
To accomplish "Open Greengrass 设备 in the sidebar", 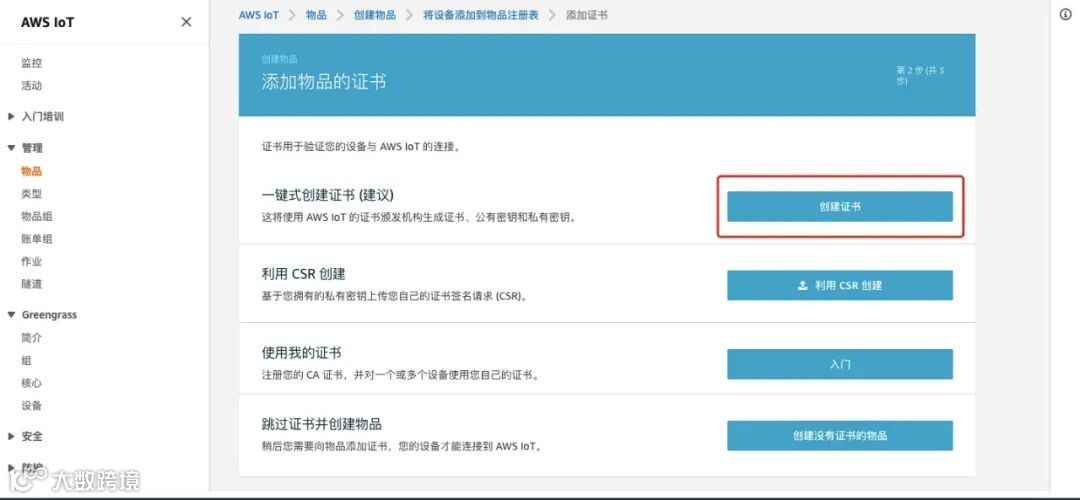I will [x=32, y=406].
